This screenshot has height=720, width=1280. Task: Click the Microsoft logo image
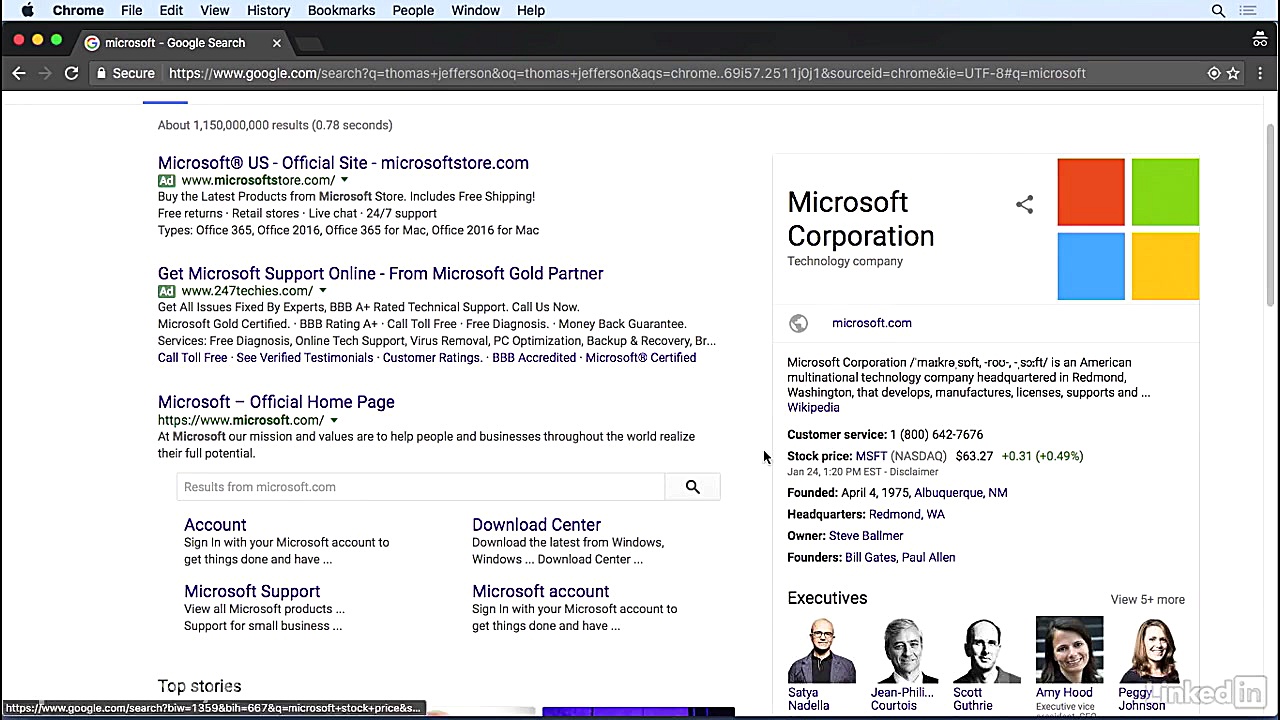pyautogui.click(x=1128, y=229)
